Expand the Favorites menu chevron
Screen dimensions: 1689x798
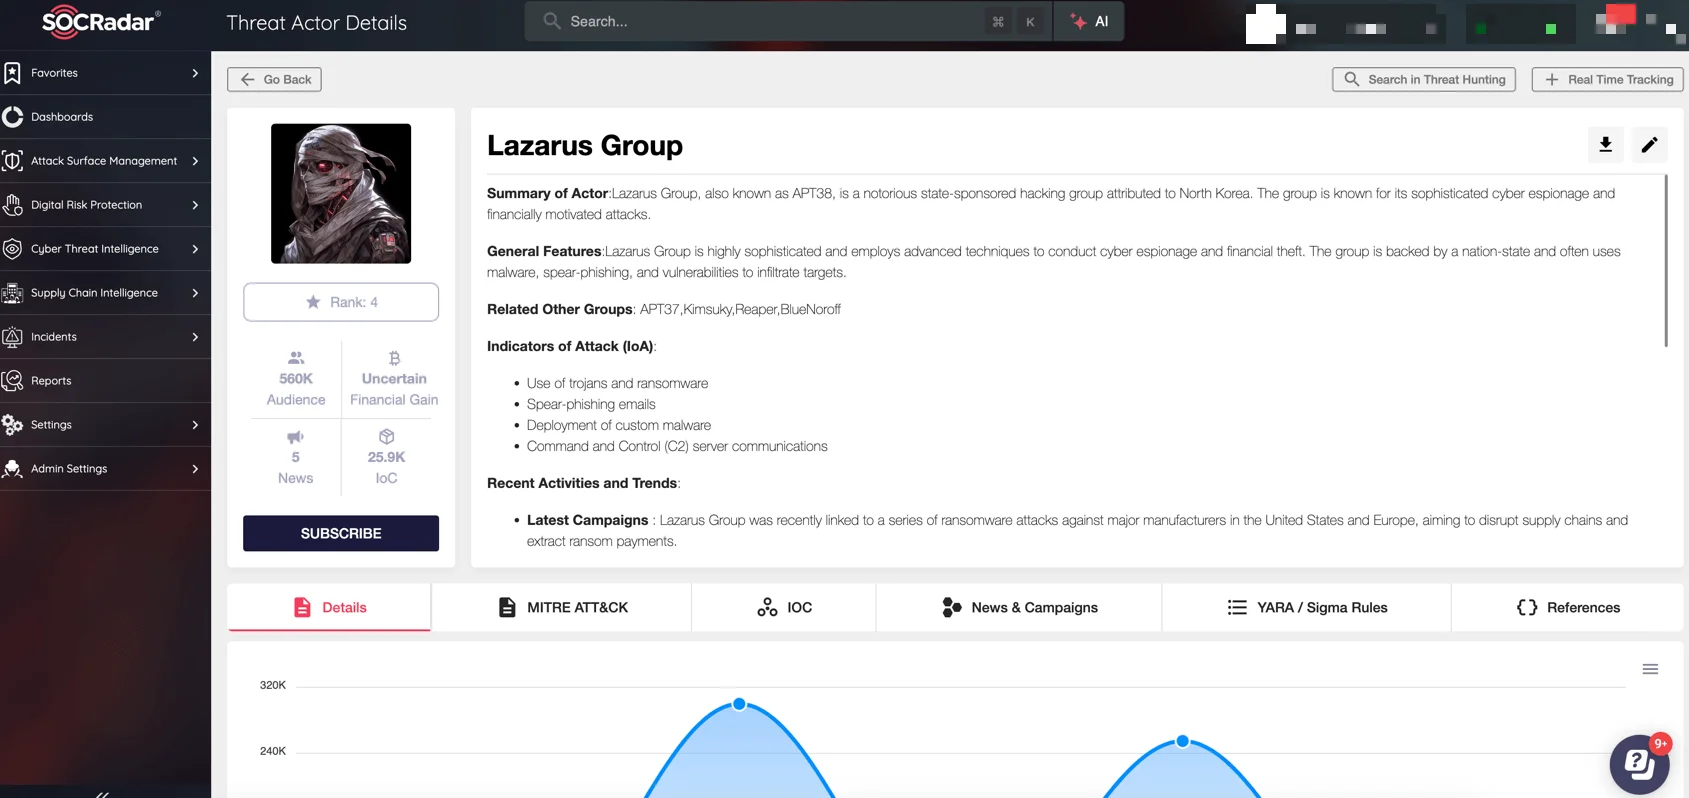195,73
